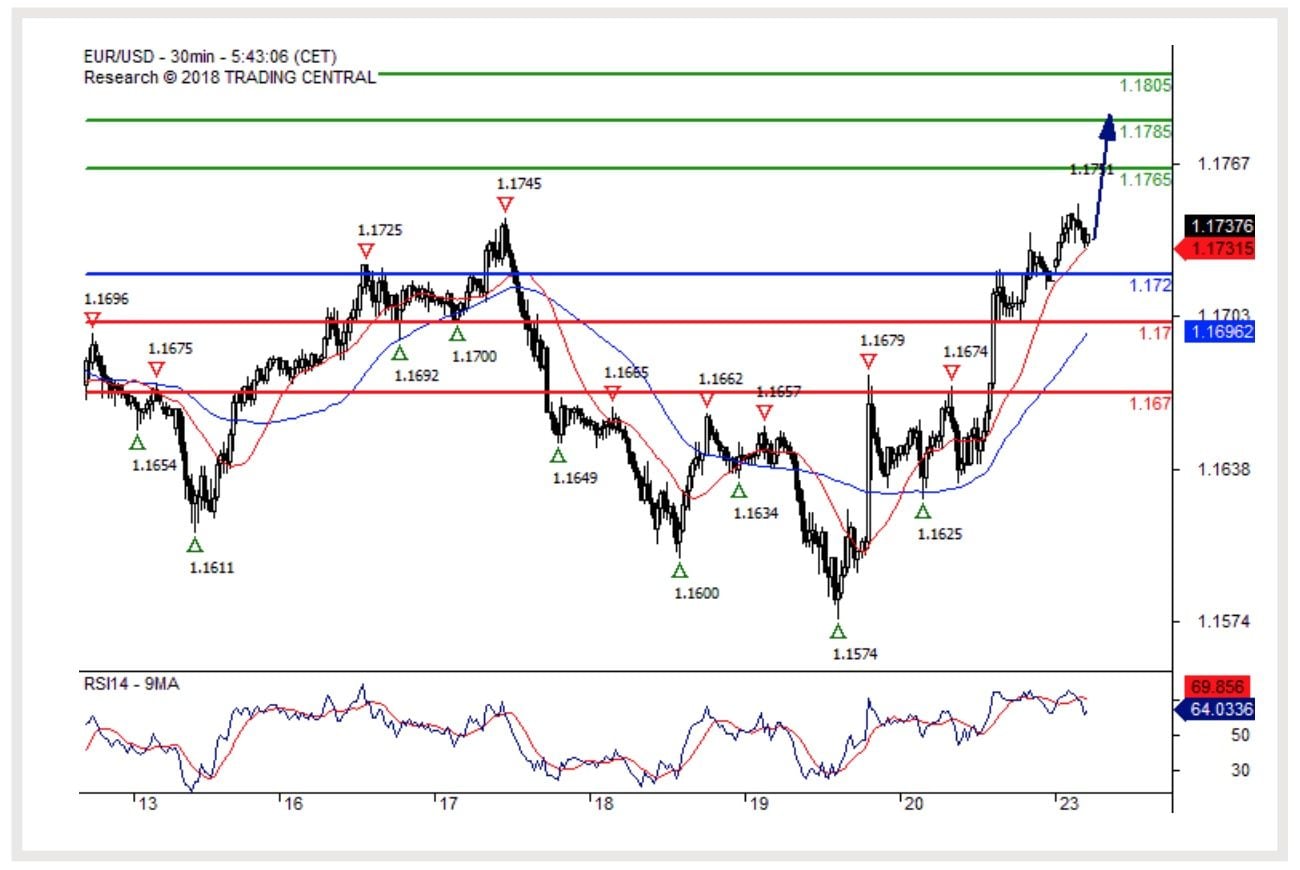This screenshot has width=1300, height=870.
Task: Click the black 1.17376 current price tag
Action: click(1219, 226)
